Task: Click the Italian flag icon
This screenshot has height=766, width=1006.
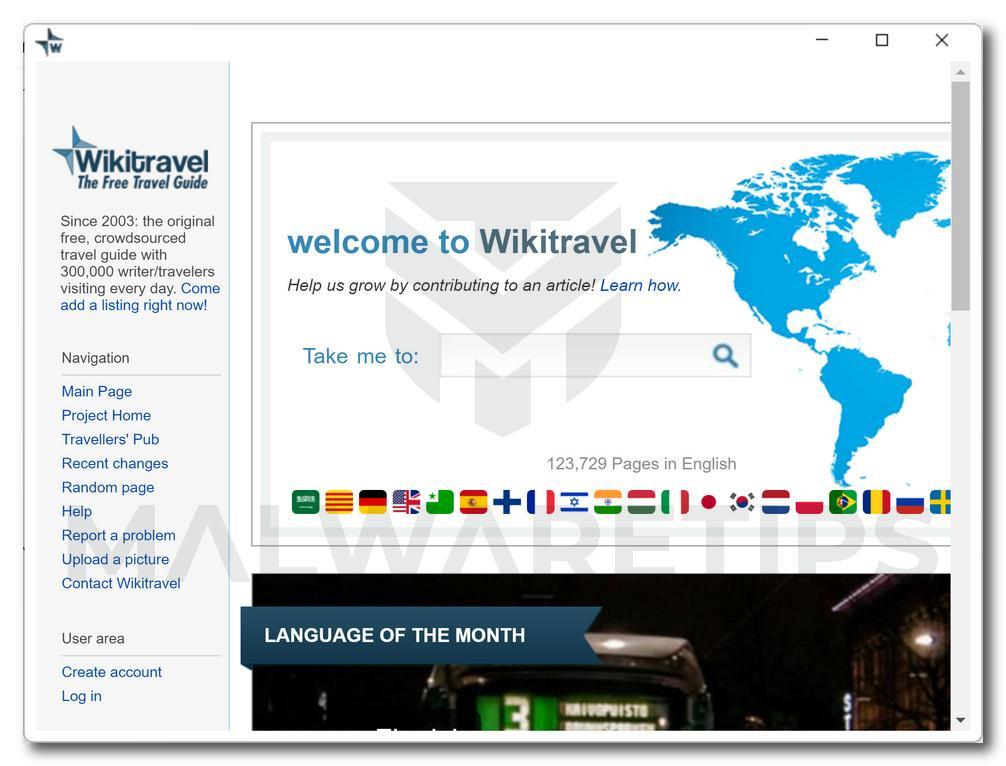Action: [x=675, y=502]
